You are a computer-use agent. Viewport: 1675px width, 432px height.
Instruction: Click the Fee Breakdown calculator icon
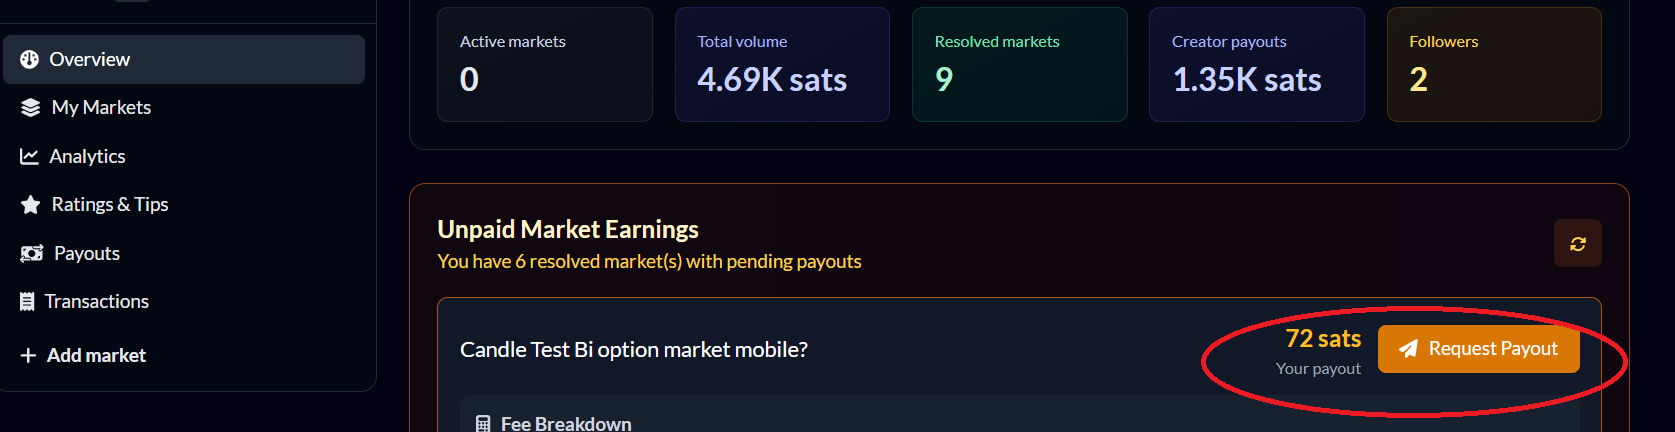coord(483,424)
